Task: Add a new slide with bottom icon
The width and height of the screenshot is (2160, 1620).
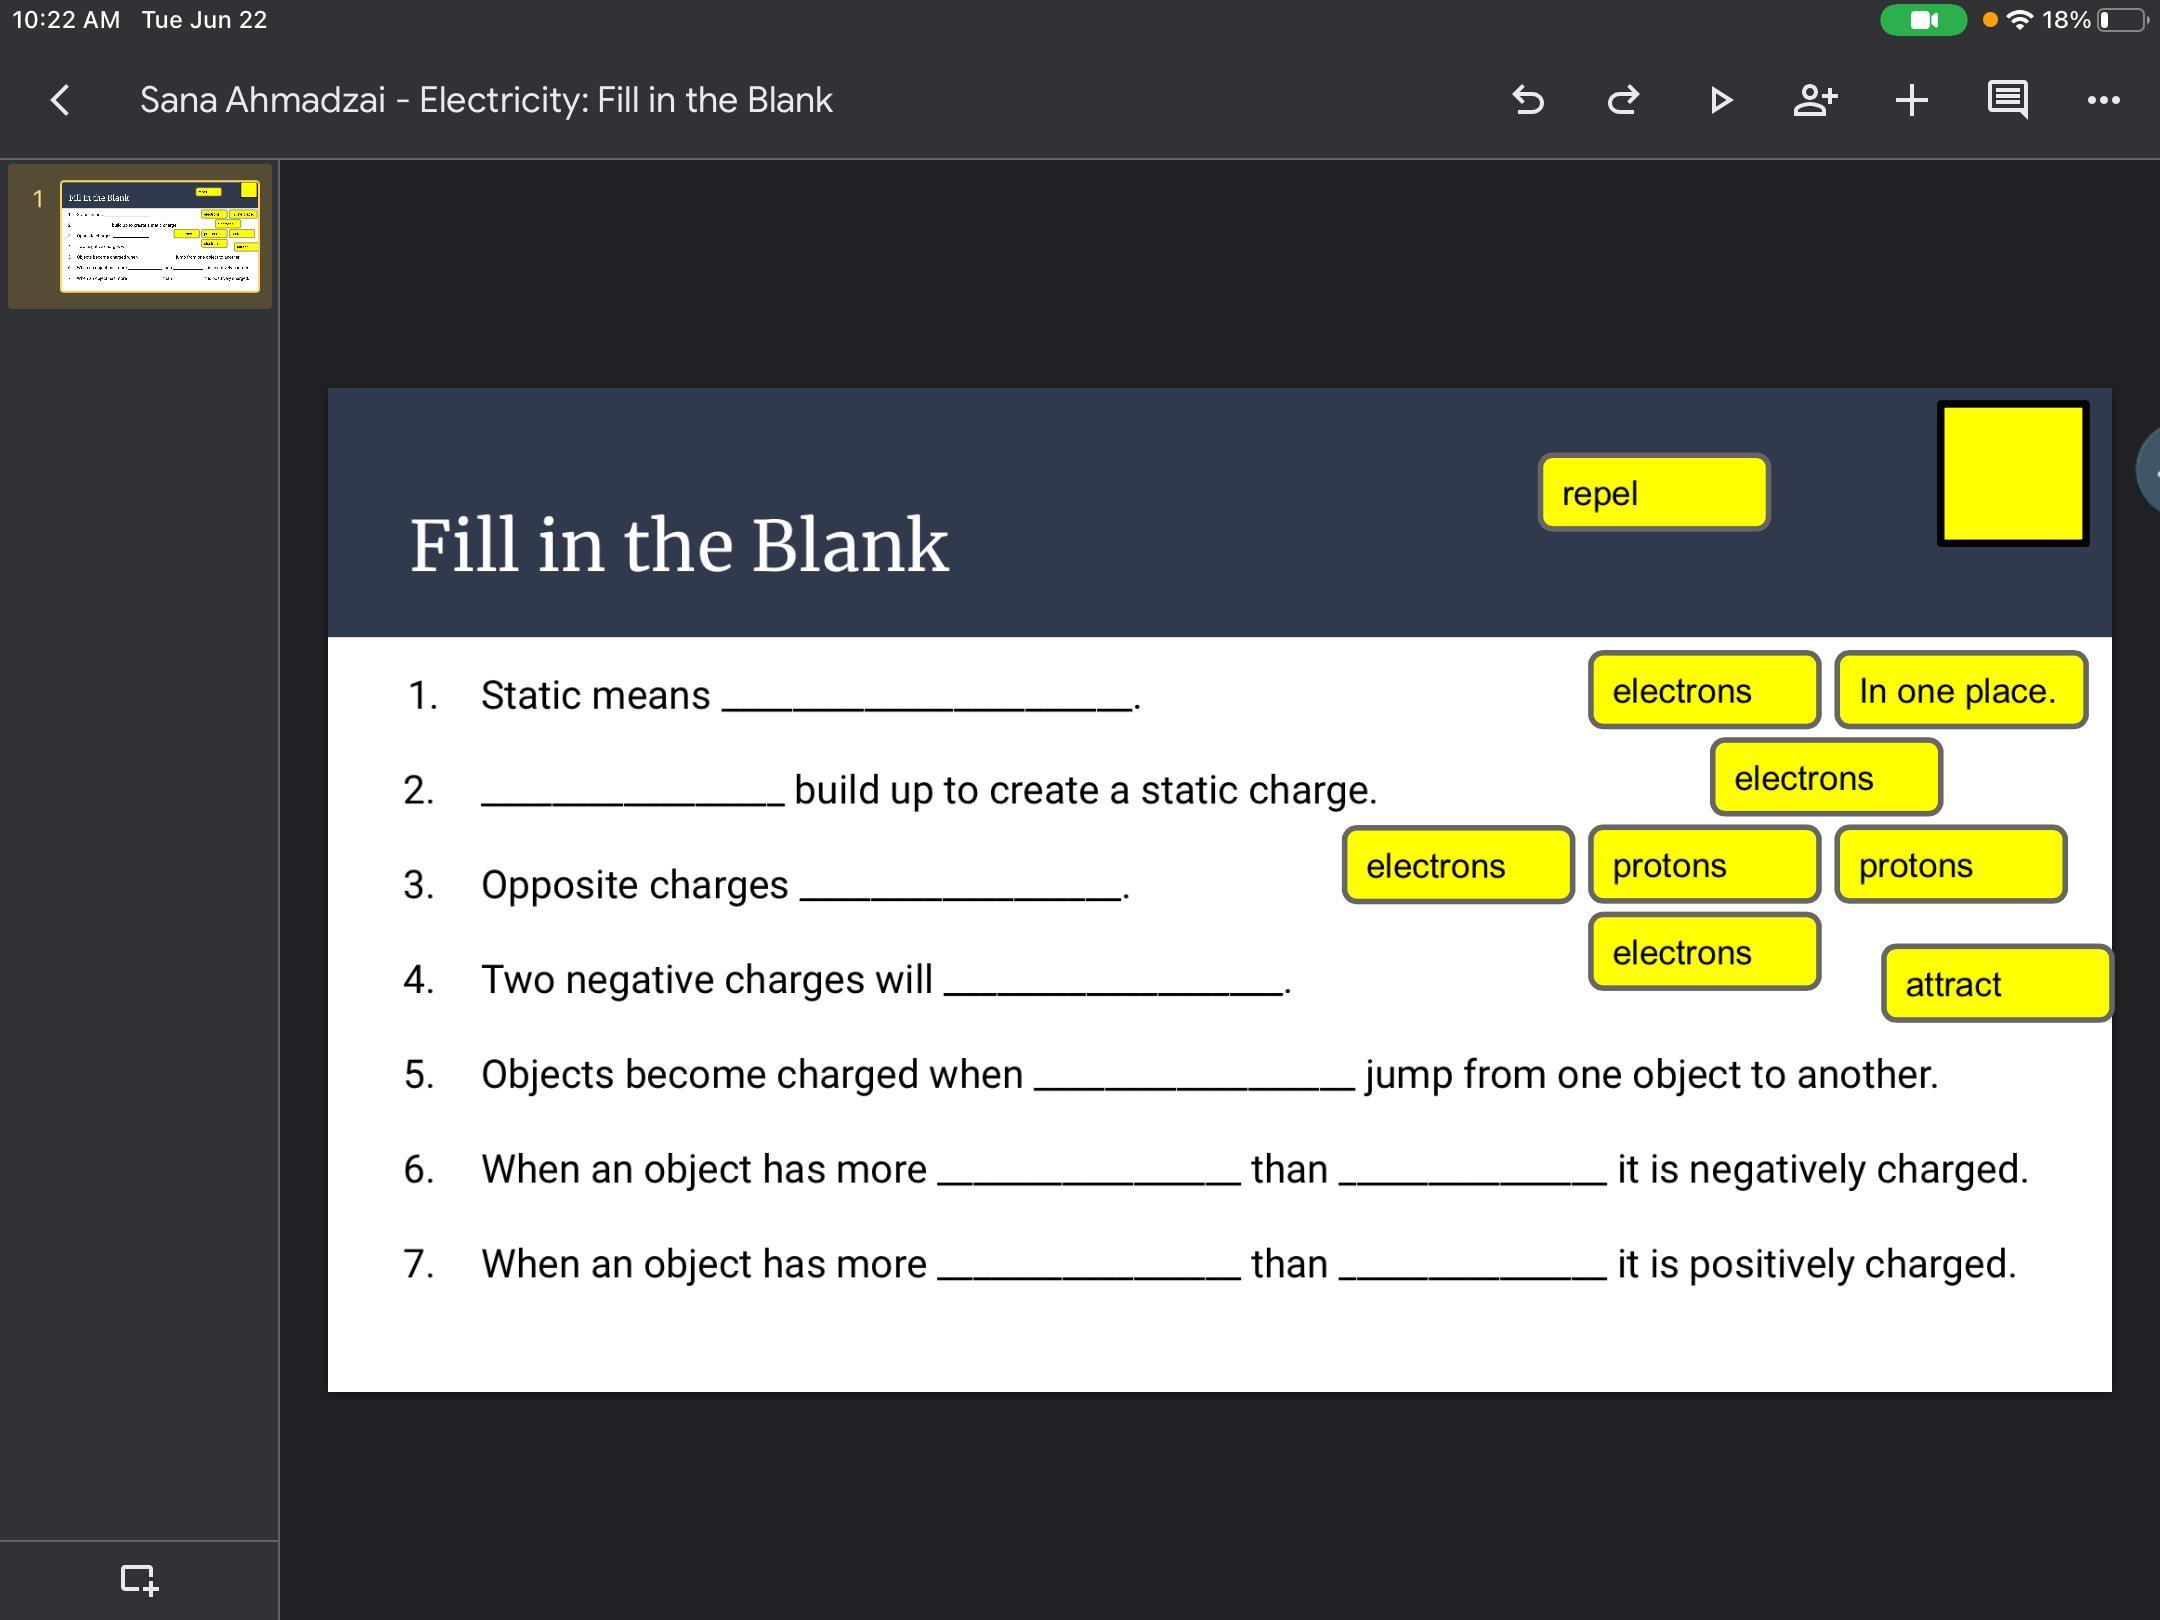Action: click(x=139, y=1579)
